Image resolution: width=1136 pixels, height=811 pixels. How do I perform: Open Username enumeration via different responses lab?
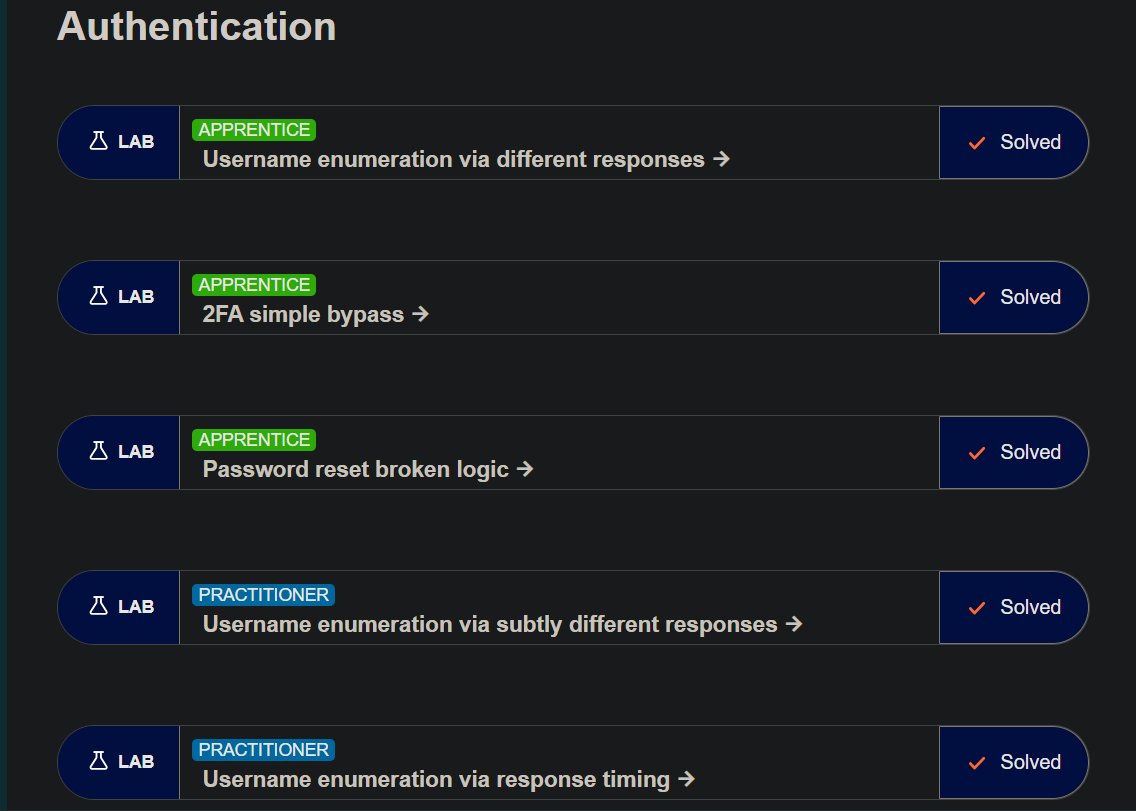(x=454, y=159)
